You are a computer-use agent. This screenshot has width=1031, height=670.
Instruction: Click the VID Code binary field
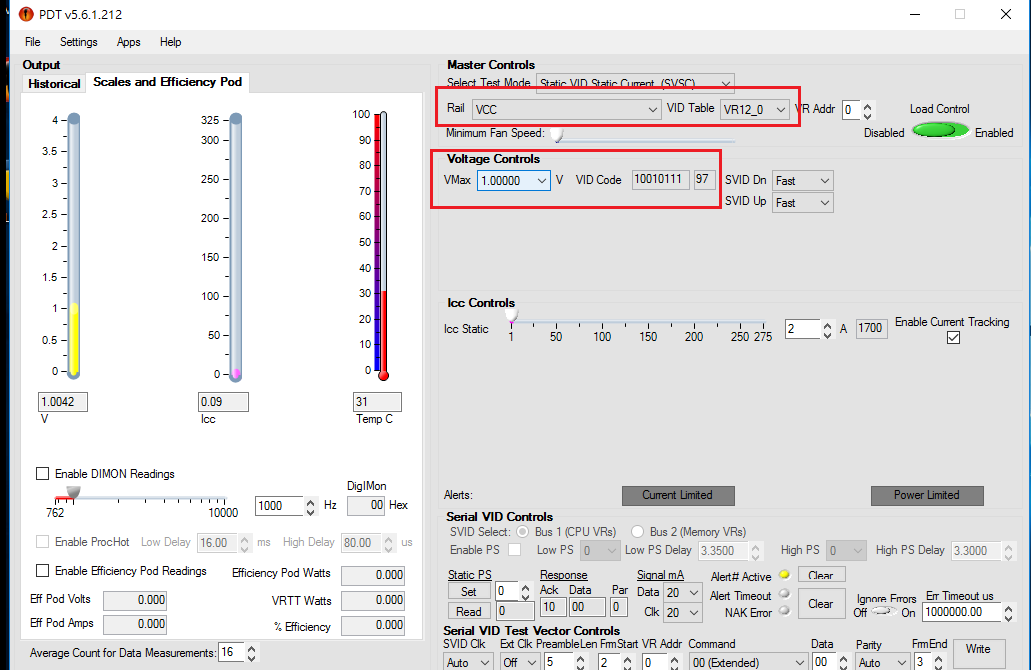[x=661, y=179]
